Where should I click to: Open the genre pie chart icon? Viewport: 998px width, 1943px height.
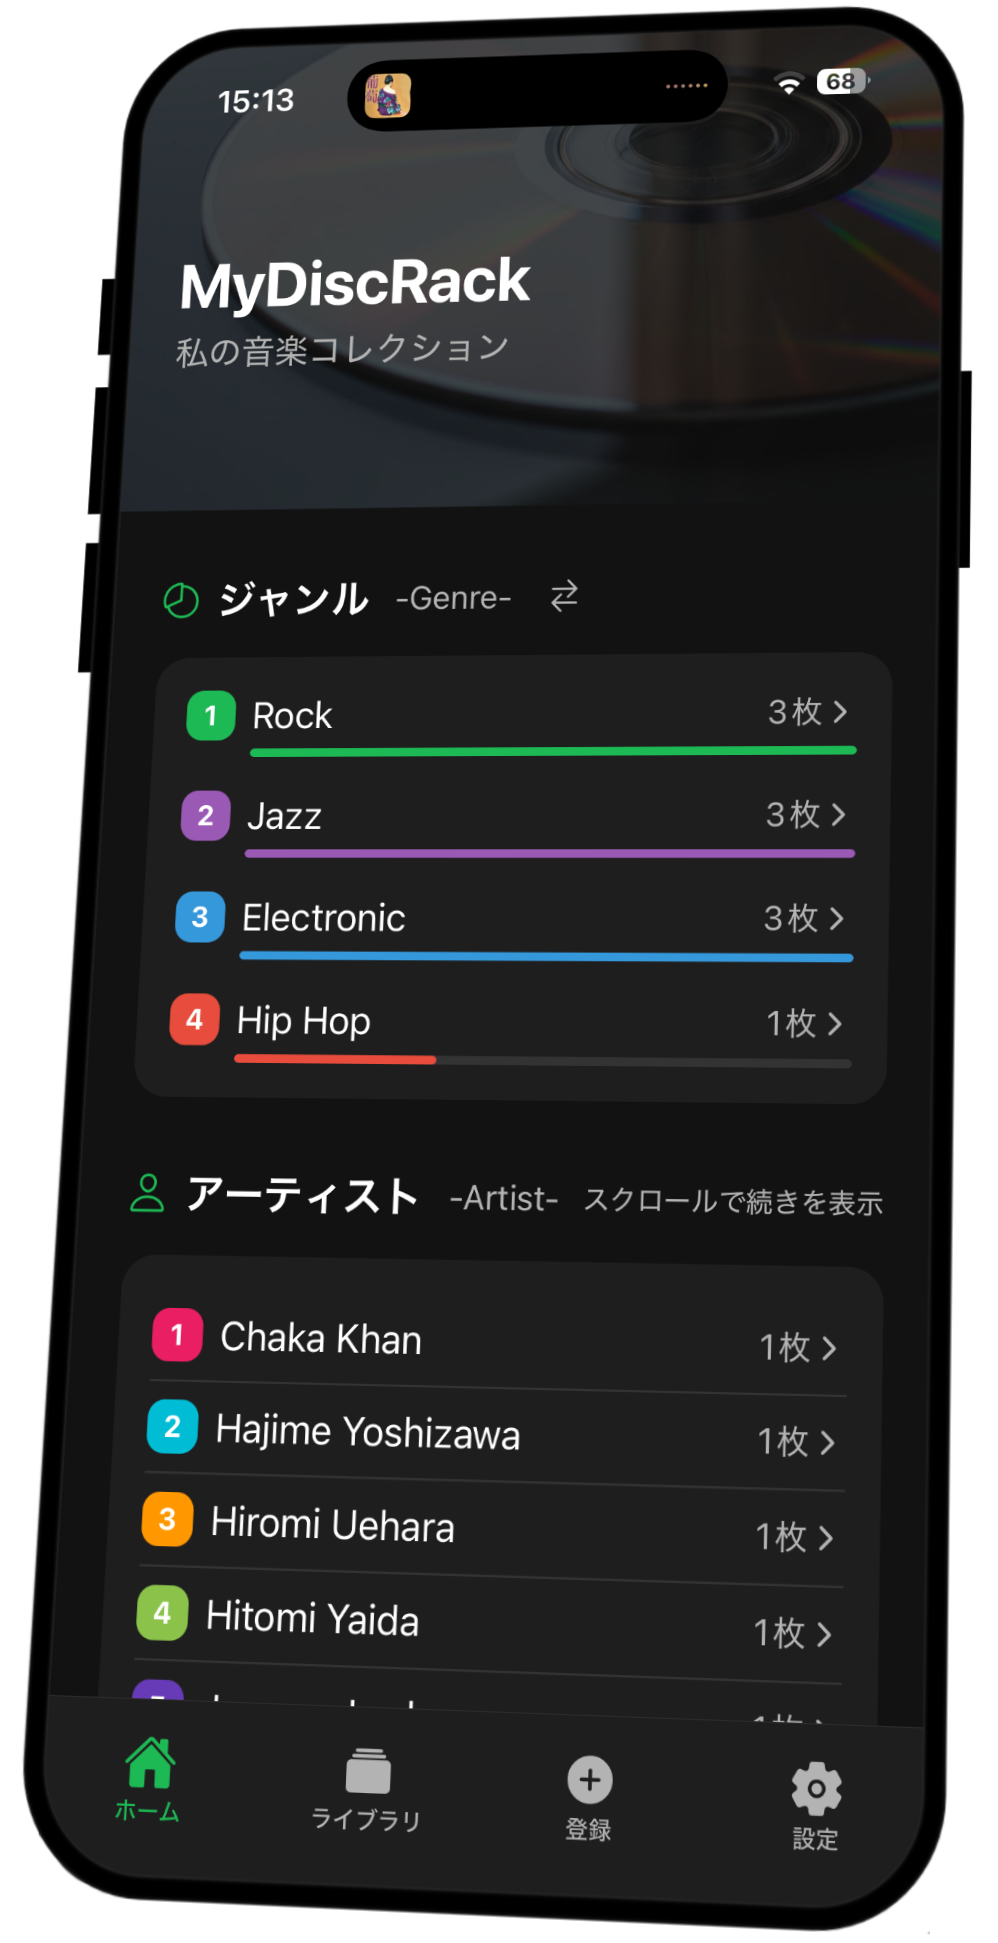pyautogui.click(x=179, y=598)
